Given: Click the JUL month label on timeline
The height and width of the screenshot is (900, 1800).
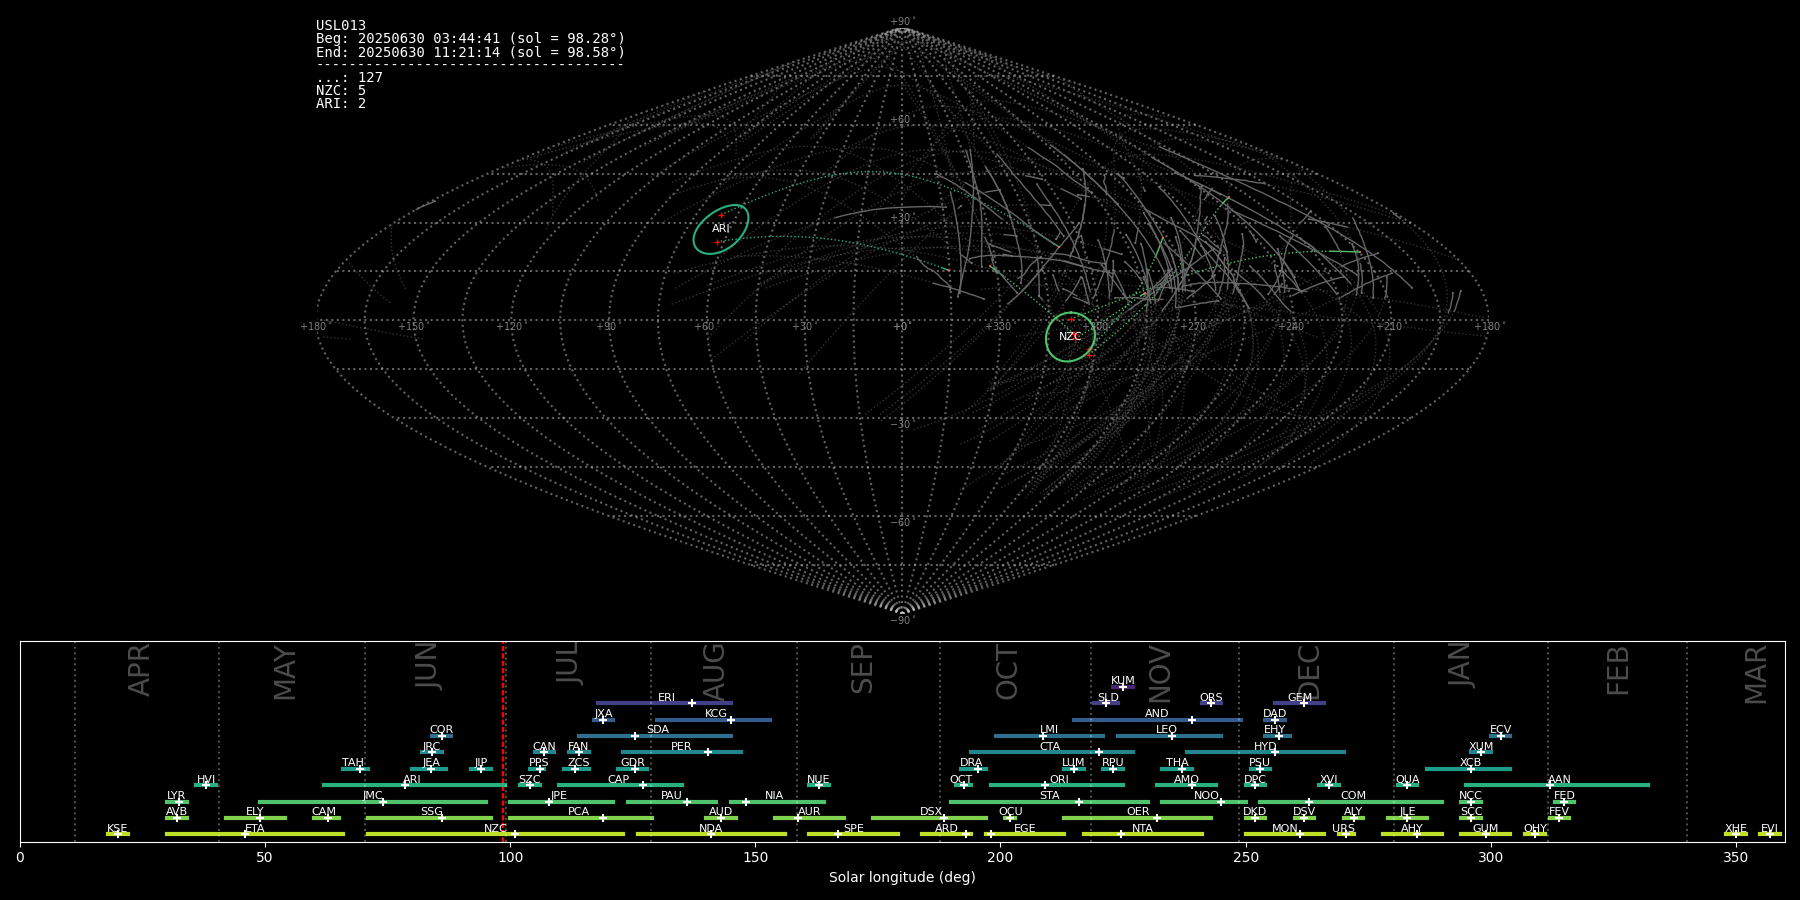Looking at the screenshot, I should coord(568,663).
